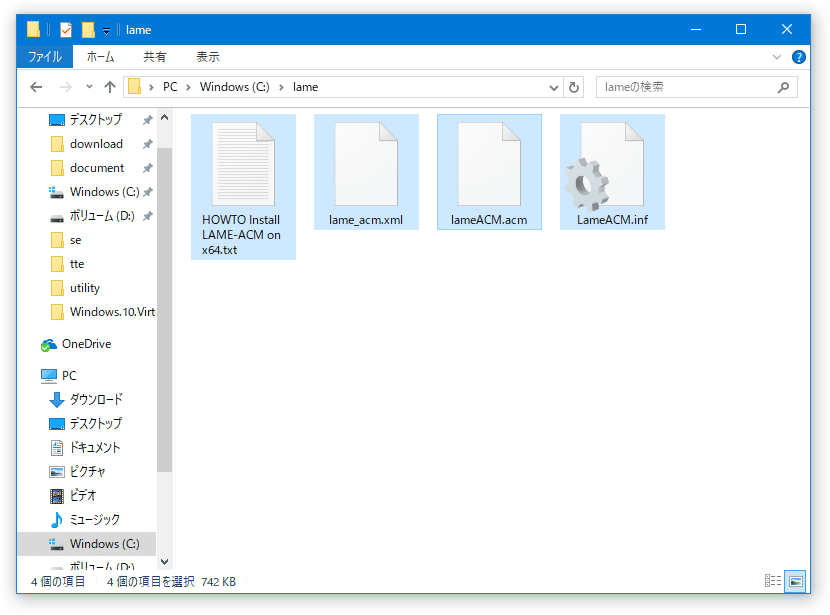Select the LameACM.inf file
The image size is (830, 615).
click(612, 172)
